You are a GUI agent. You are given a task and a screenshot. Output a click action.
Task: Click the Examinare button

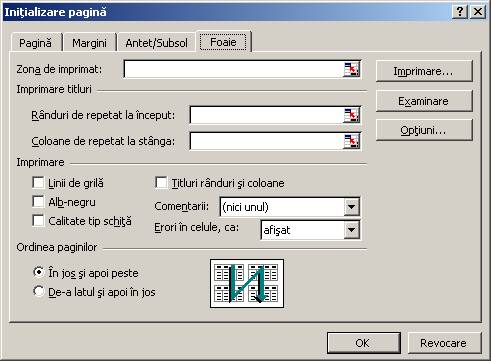click(x=424, y=101)
